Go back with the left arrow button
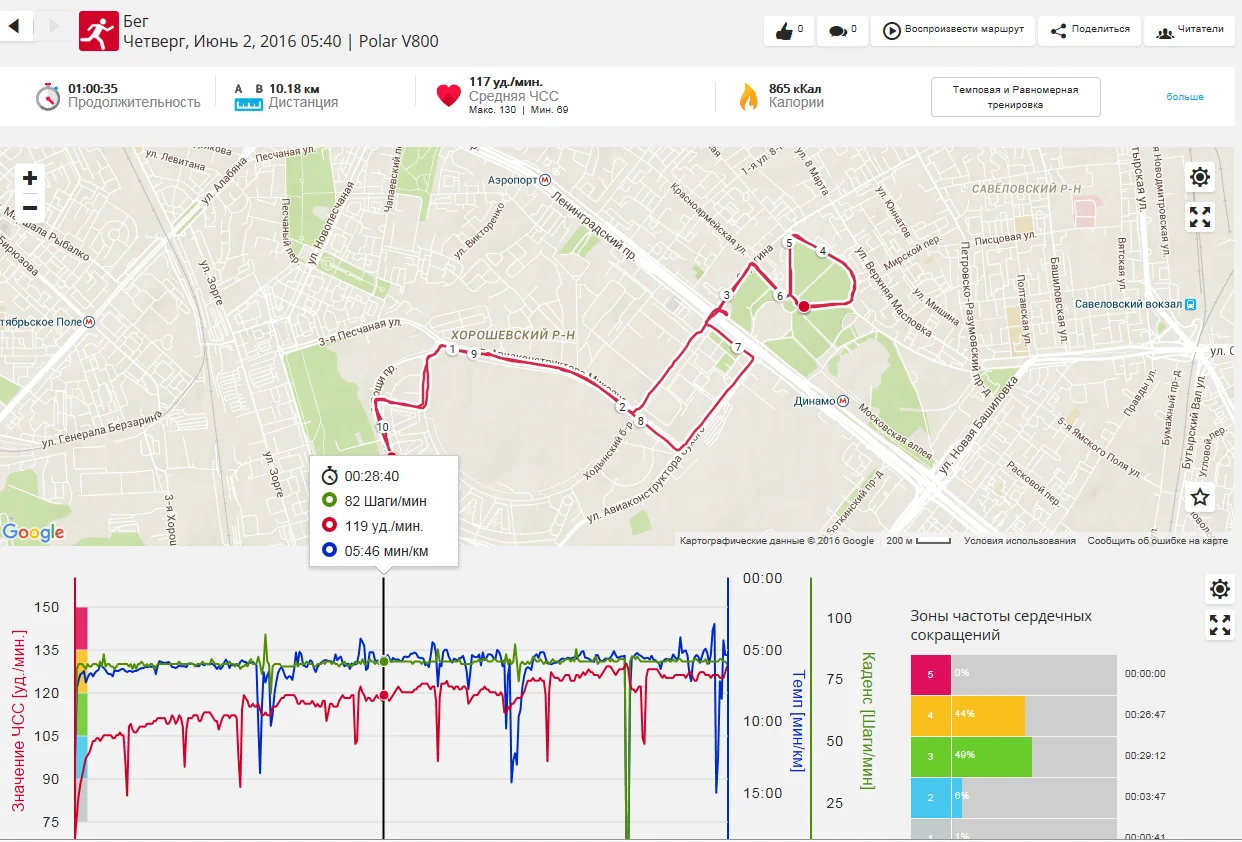Image resolution: width=1242 pixels, height=842 pixels. pos(16,27)
